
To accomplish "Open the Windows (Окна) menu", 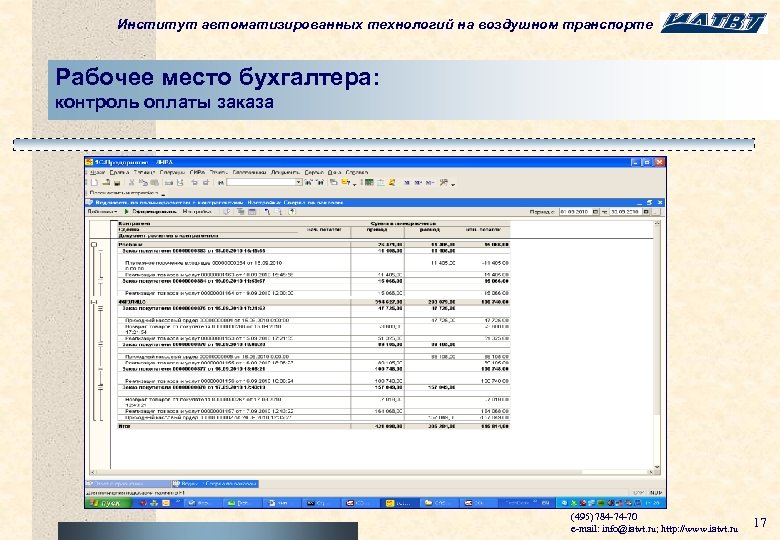I will tap(334, 173).
